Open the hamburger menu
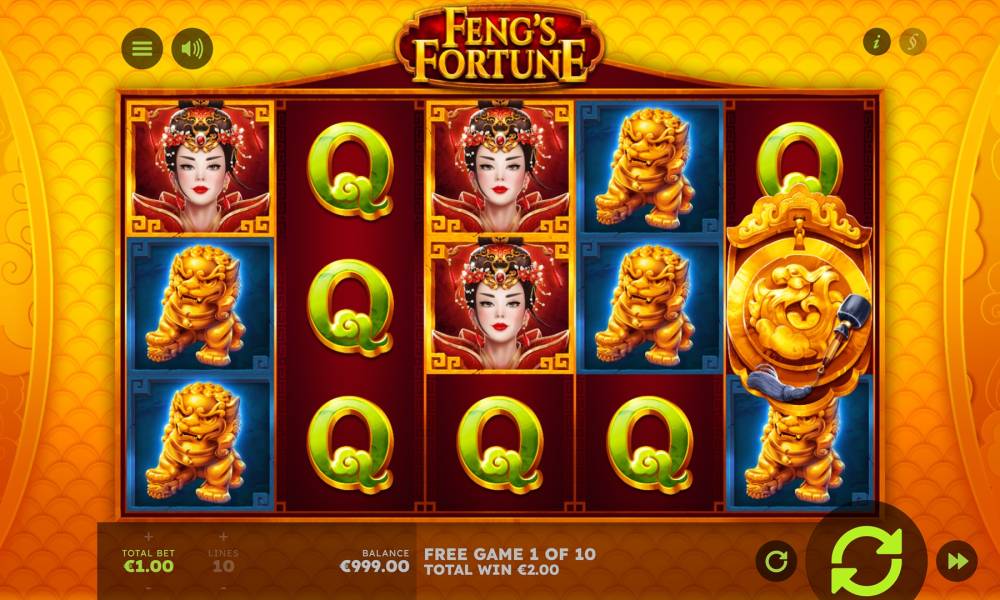Image resolution: width=1000 pixels, height=600 pixels. tap(142, 48)
